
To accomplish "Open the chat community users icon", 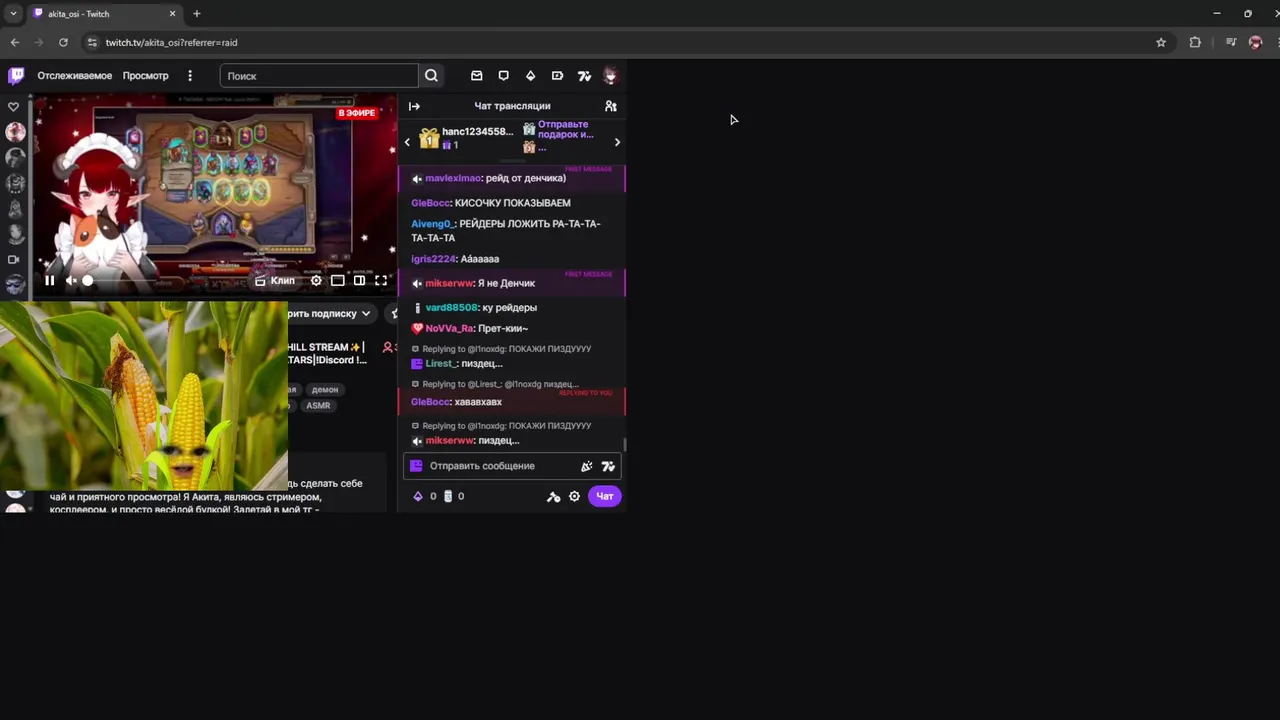I will 611,106.
